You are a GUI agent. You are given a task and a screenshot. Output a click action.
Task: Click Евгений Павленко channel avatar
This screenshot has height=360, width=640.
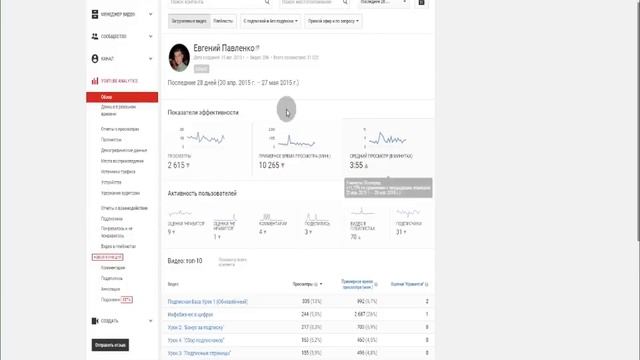179,58
